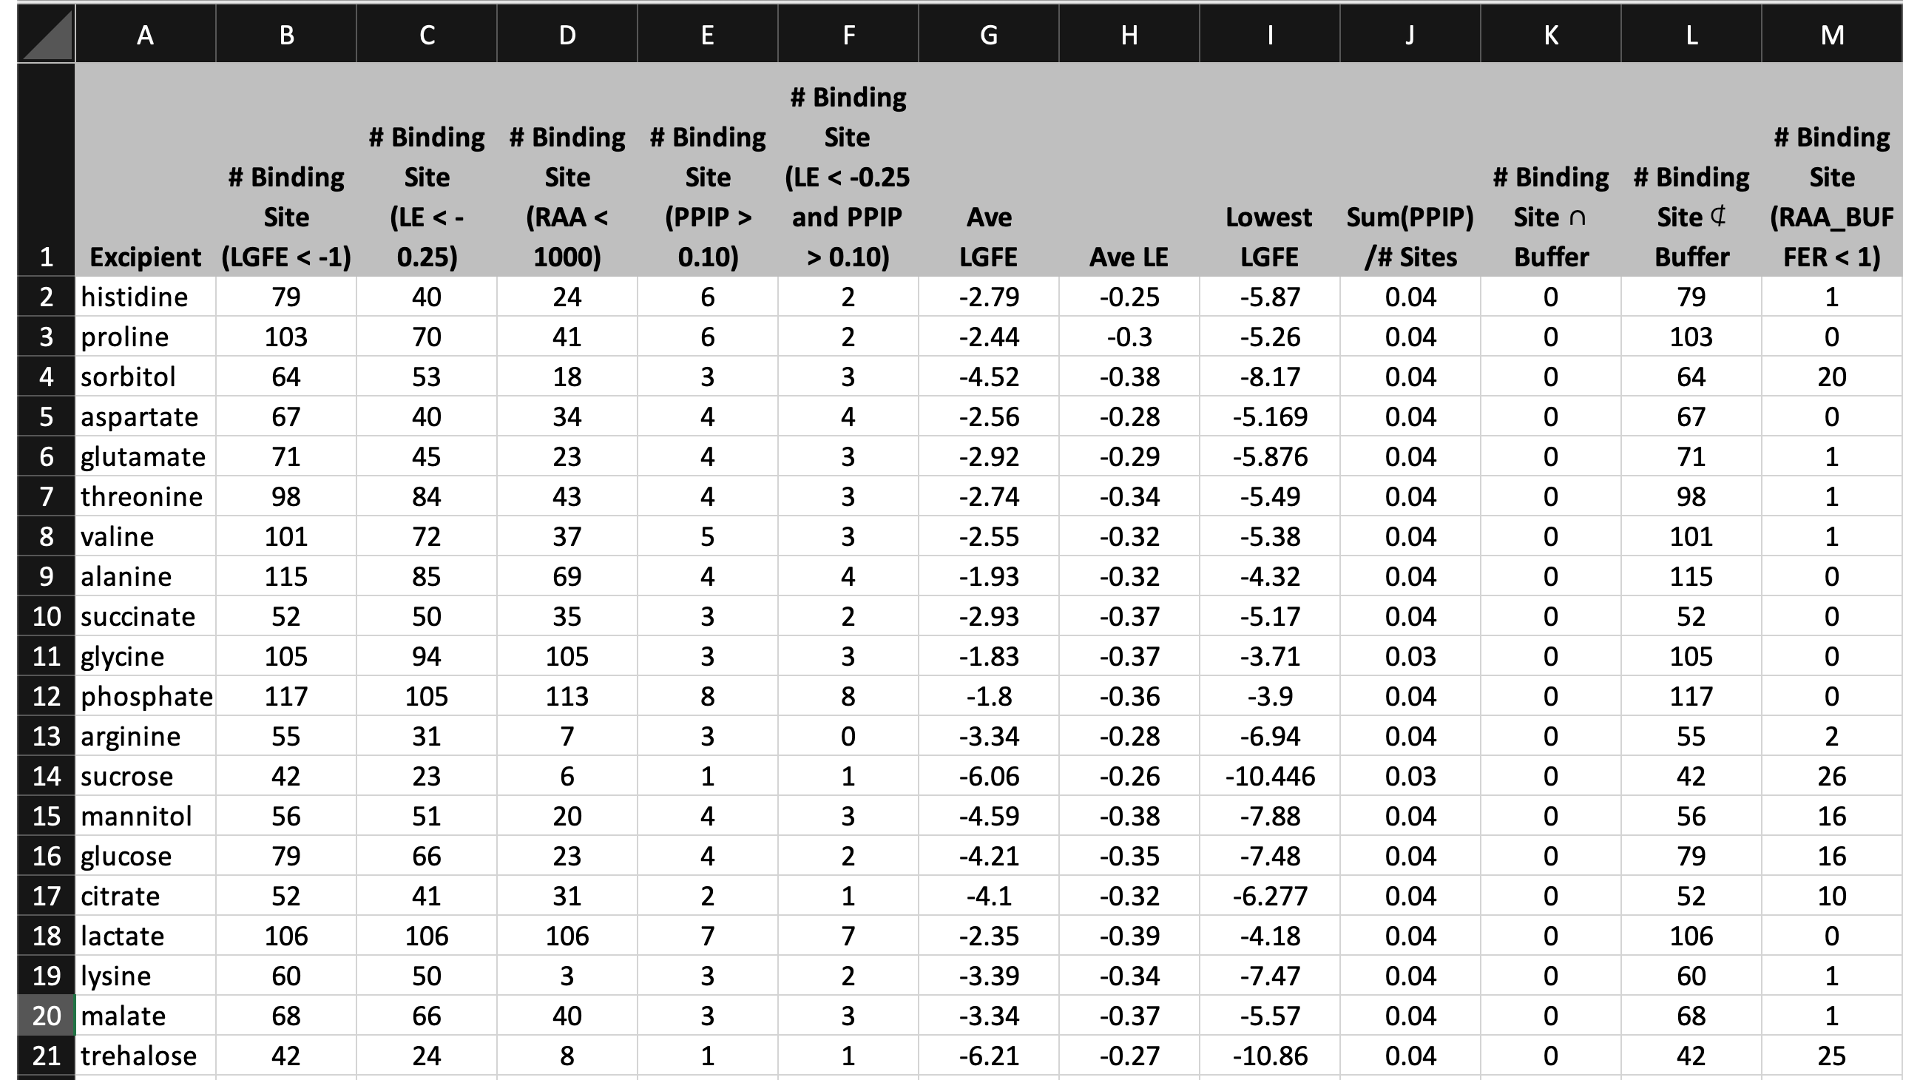Screen dimensions: 1920x1080
Task: Select row 1 header
Action: (x=46, y=170)
